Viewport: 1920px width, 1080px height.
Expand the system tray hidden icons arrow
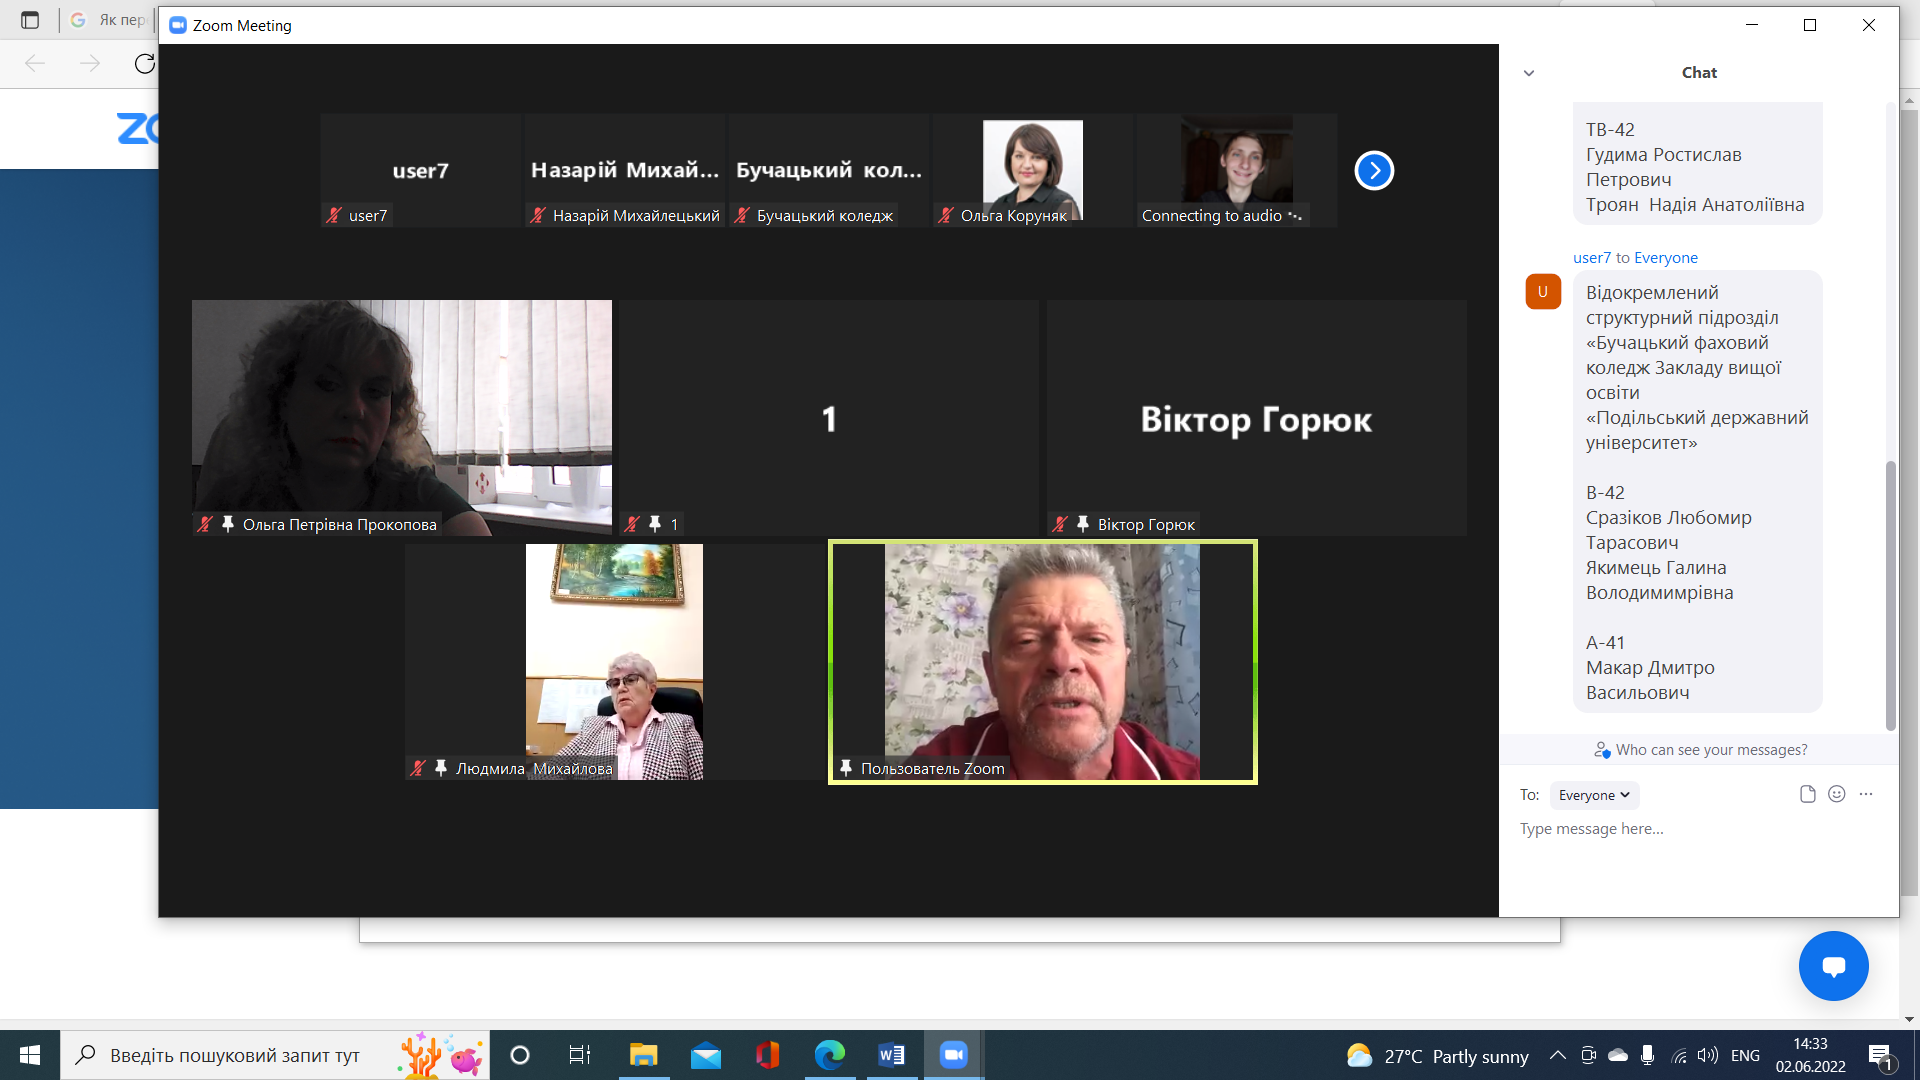(1557, 1055)
